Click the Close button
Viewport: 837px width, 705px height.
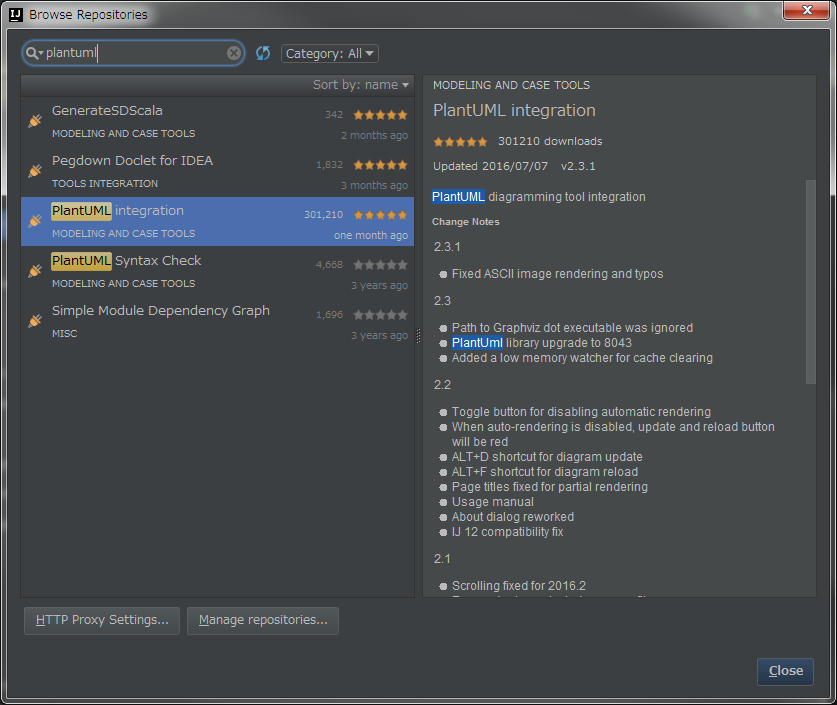click(785, 671)
